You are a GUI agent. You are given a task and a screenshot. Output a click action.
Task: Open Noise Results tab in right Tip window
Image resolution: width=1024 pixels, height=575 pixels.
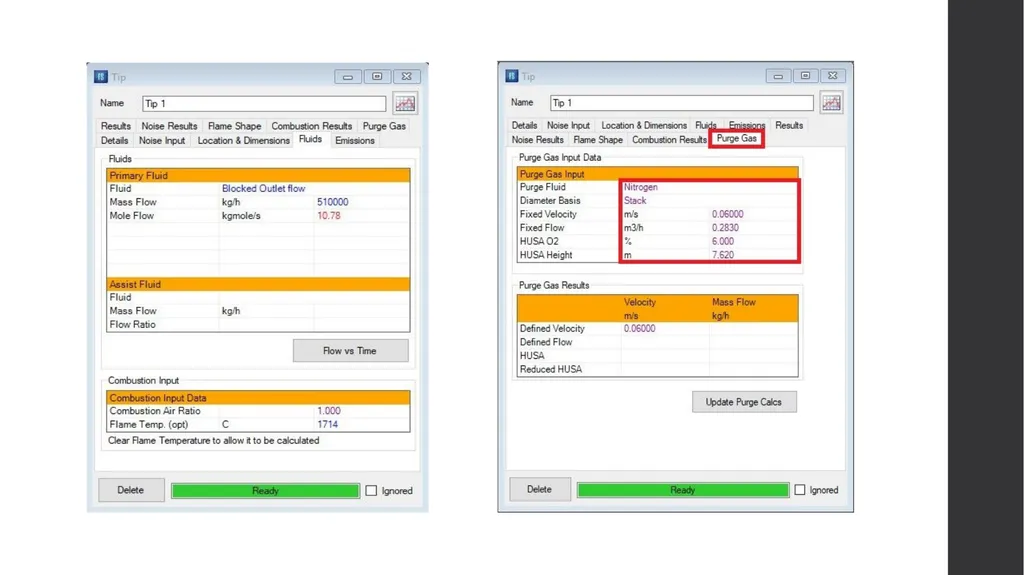pyautogui.click(x=537, y=140)
